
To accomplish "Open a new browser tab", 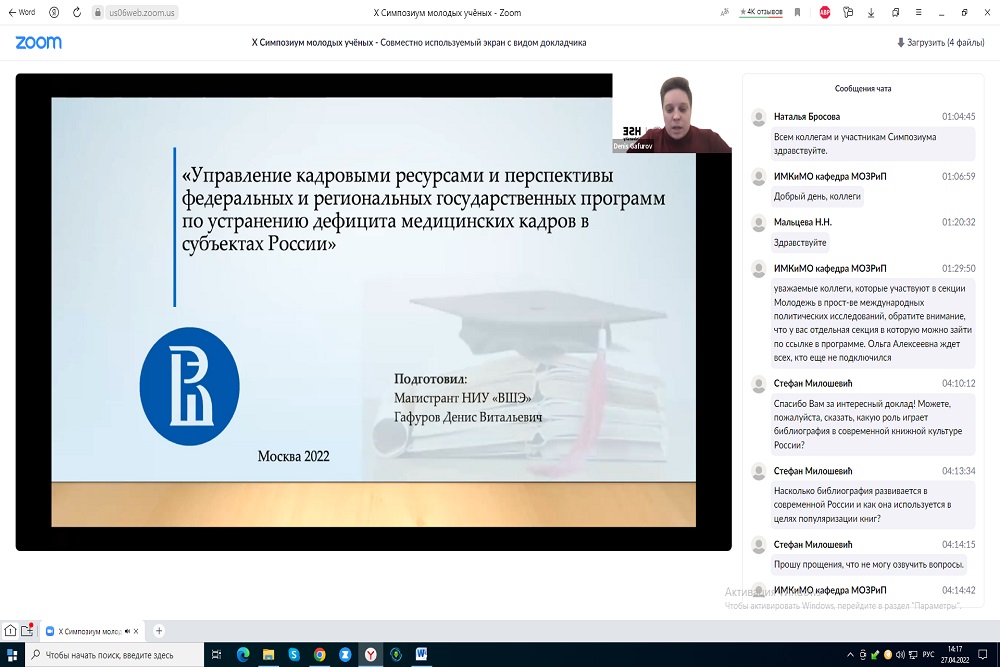I will click(x=159, y=631).
